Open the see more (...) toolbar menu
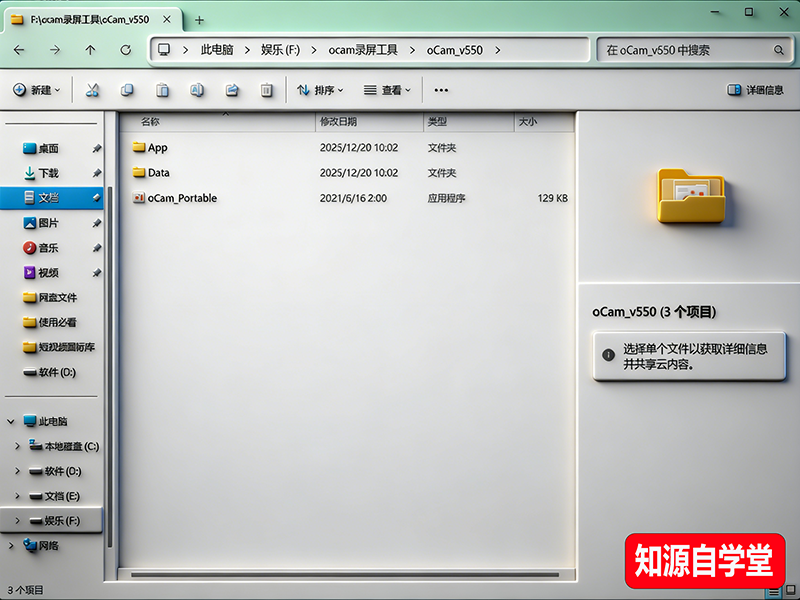 pos(441,91)
